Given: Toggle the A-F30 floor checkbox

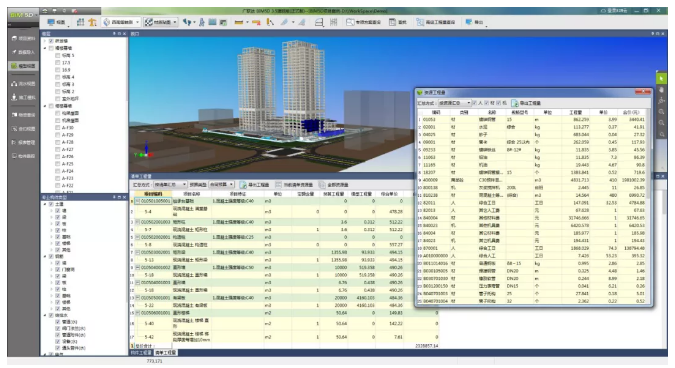Looking at the screenshot, I should point(58,127).
